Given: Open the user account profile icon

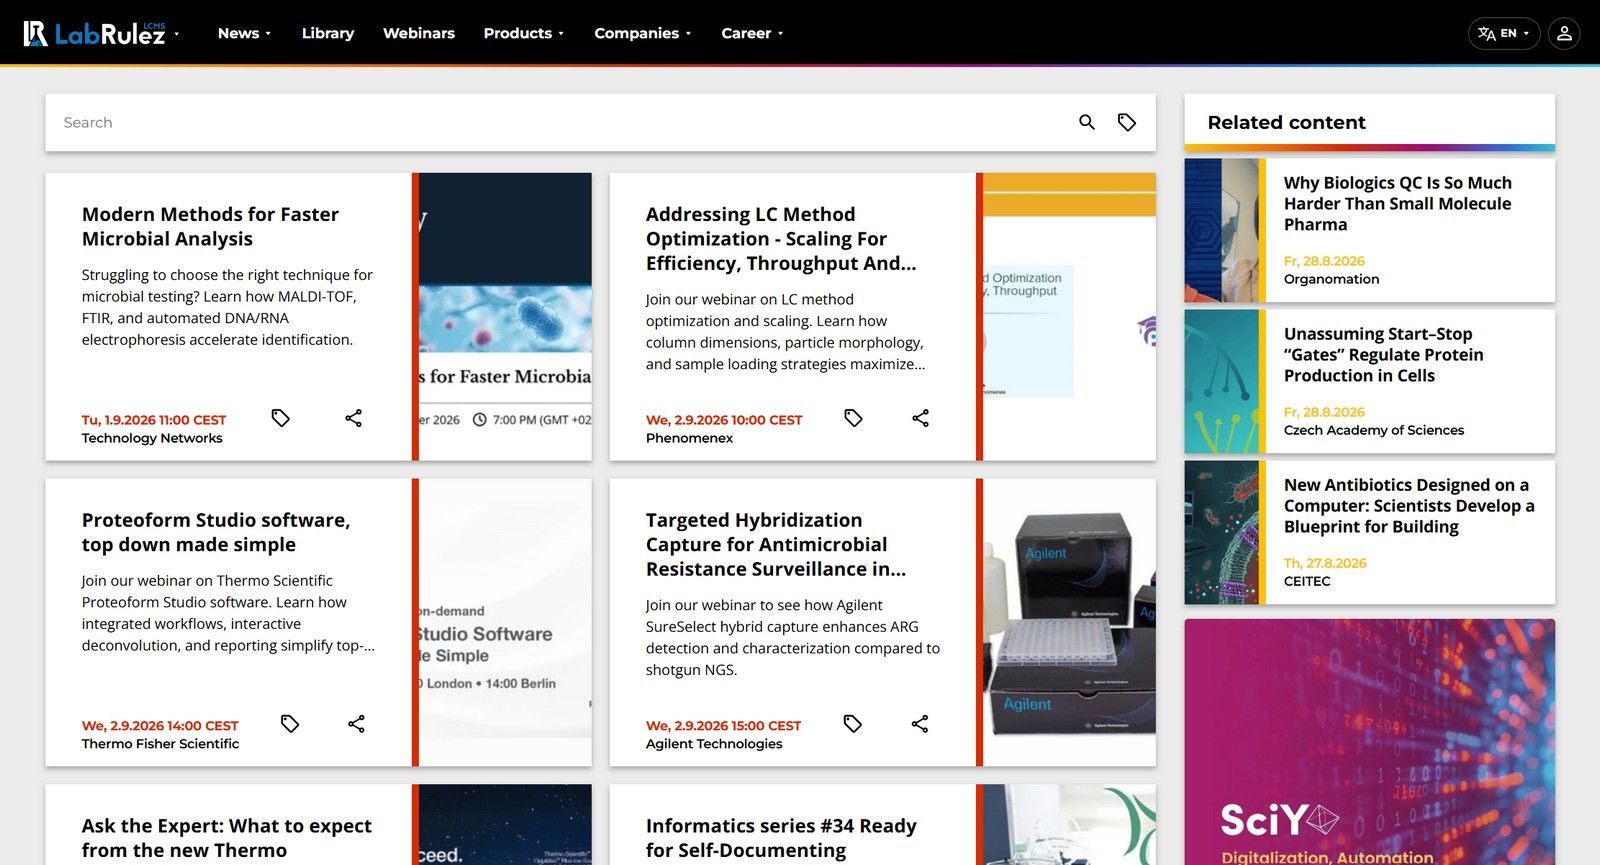Looking at the screenshot, I should coord(1564,33).
